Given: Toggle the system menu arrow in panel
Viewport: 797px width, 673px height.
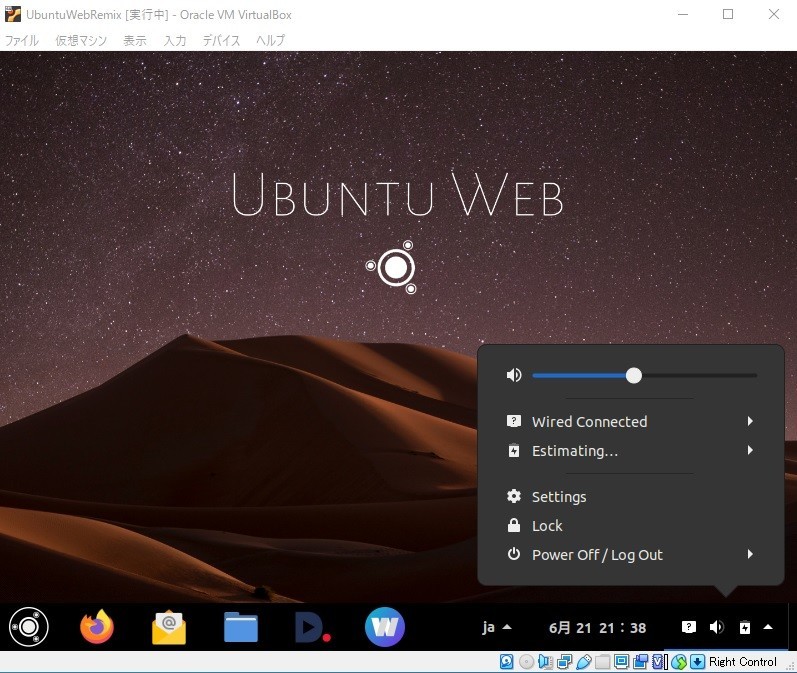Looking at the screenshot, I should click(x=768, y=627).
